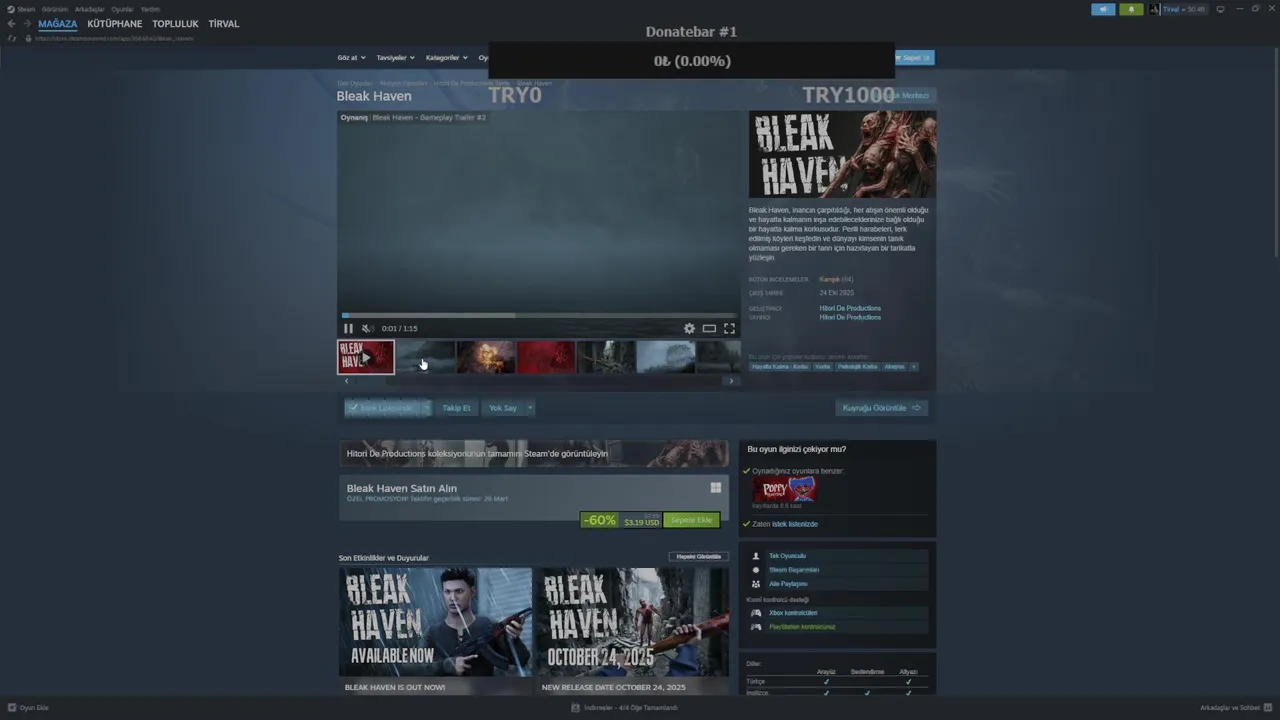This screenshot has height=720, width=1280.
Task: Reload the store page with refresh icon
Action: click(x=12, y=38)
